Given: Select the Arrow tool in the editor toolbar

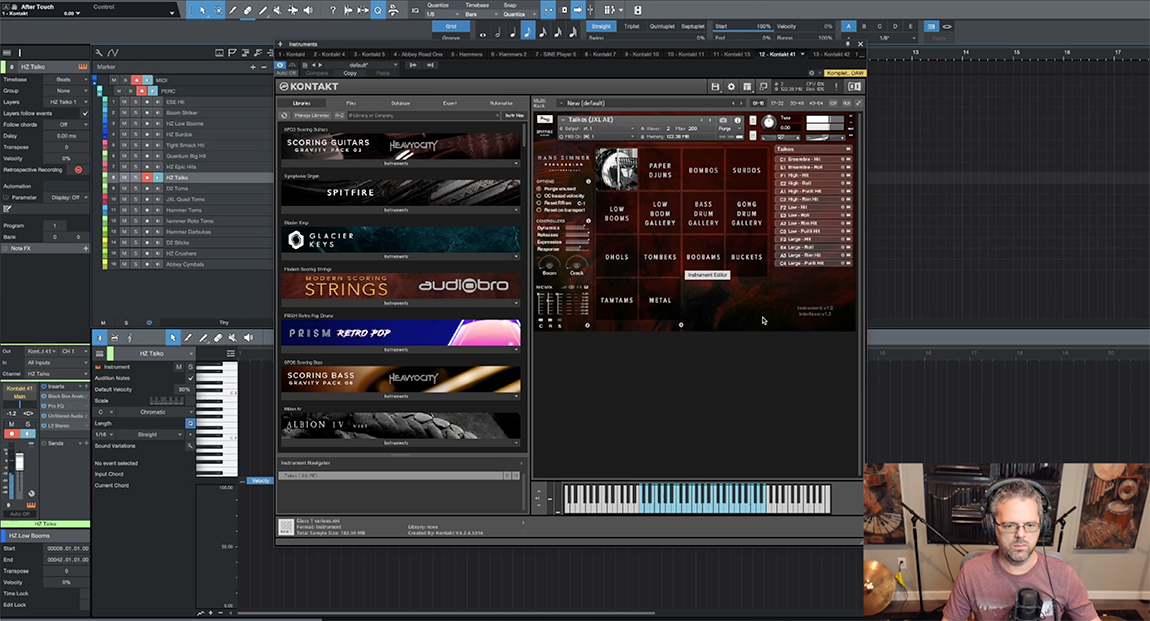Looking at the screenshot, I should (x=173, y=338).
